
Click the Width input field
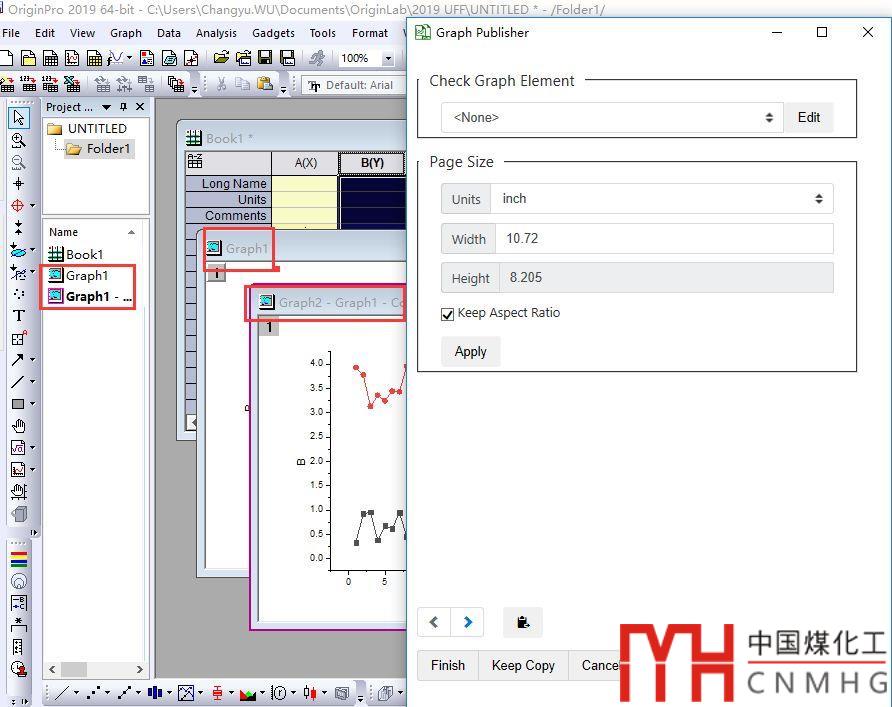[x=663, y=239]
